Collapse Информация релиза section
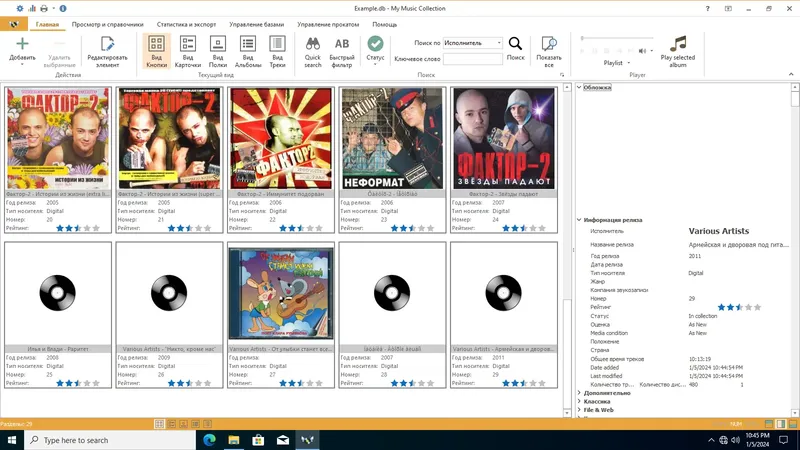800x450 pixels. click(579, 220)
